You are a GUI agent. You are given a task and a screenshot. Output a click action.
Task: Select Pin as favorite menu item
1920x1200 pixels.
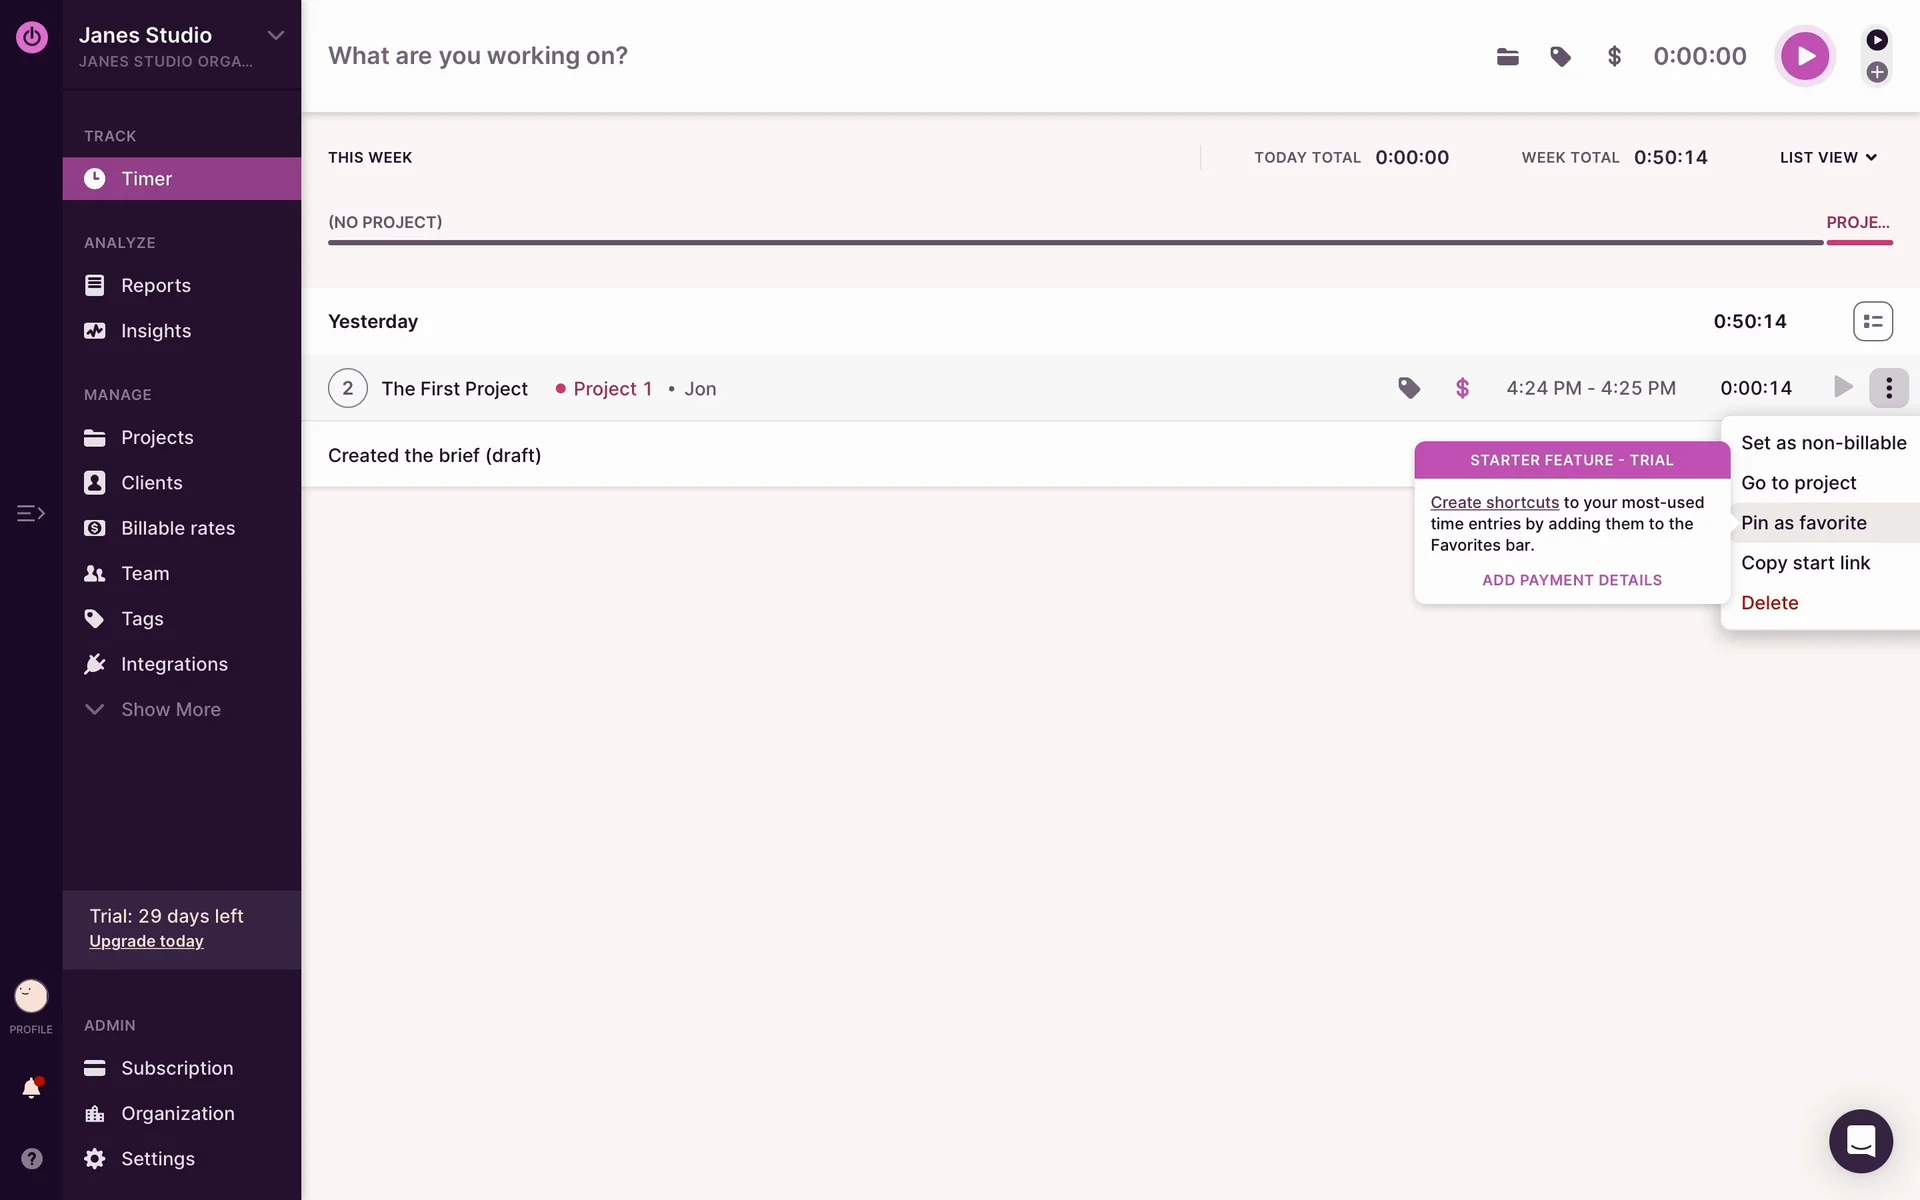tap(1803, 523)
